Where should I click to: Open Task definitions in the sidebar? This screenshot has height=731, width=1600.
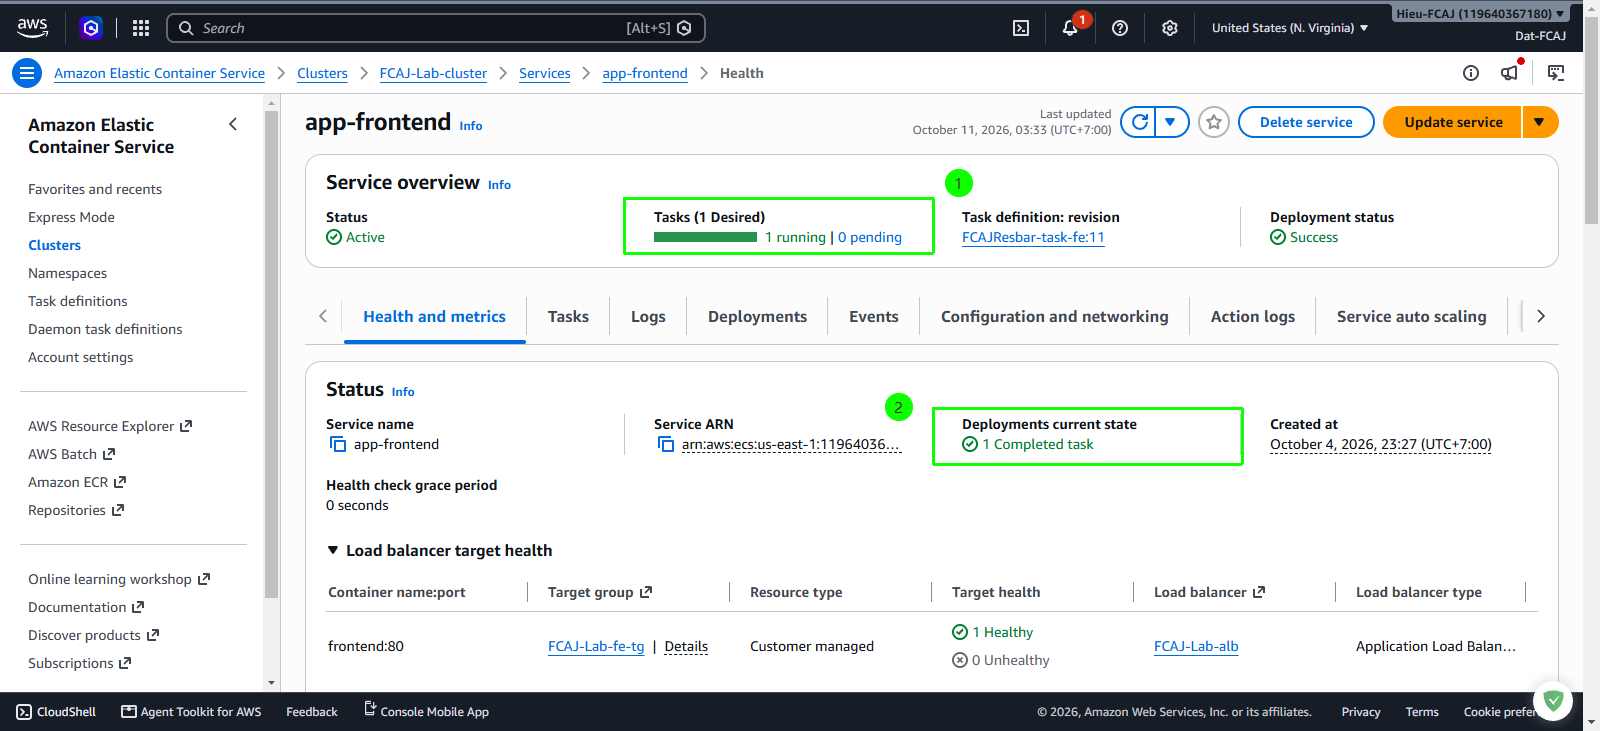78,301
